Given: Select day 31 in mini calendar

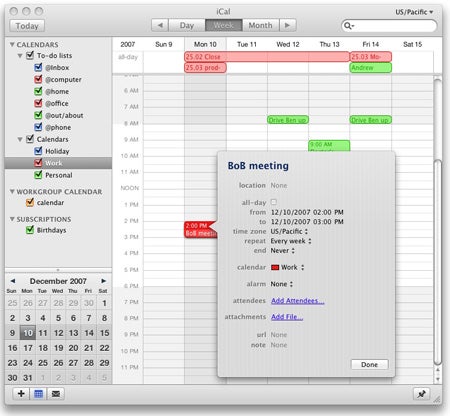Looking at the screenshot, I should pyautogui.click(x=28, y=378).
